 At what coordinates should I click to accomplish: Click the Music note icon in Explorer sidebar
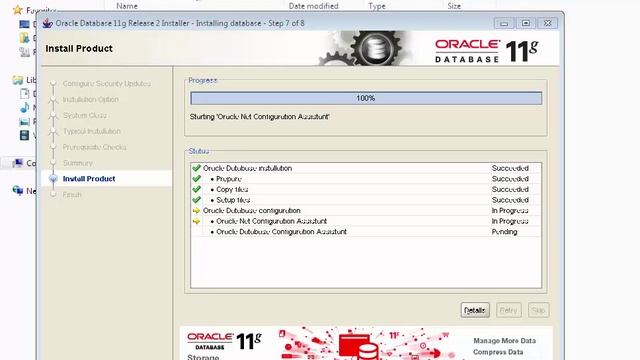[24, 108]
